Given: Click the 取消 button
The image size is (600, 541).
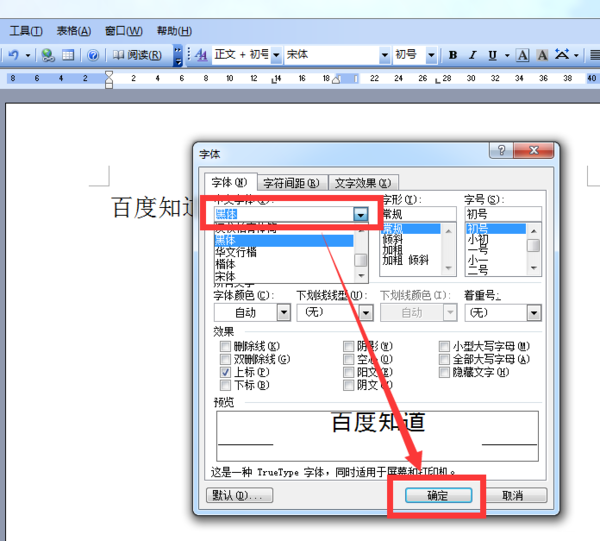Looking at the screenshot, I should [513, 495].
